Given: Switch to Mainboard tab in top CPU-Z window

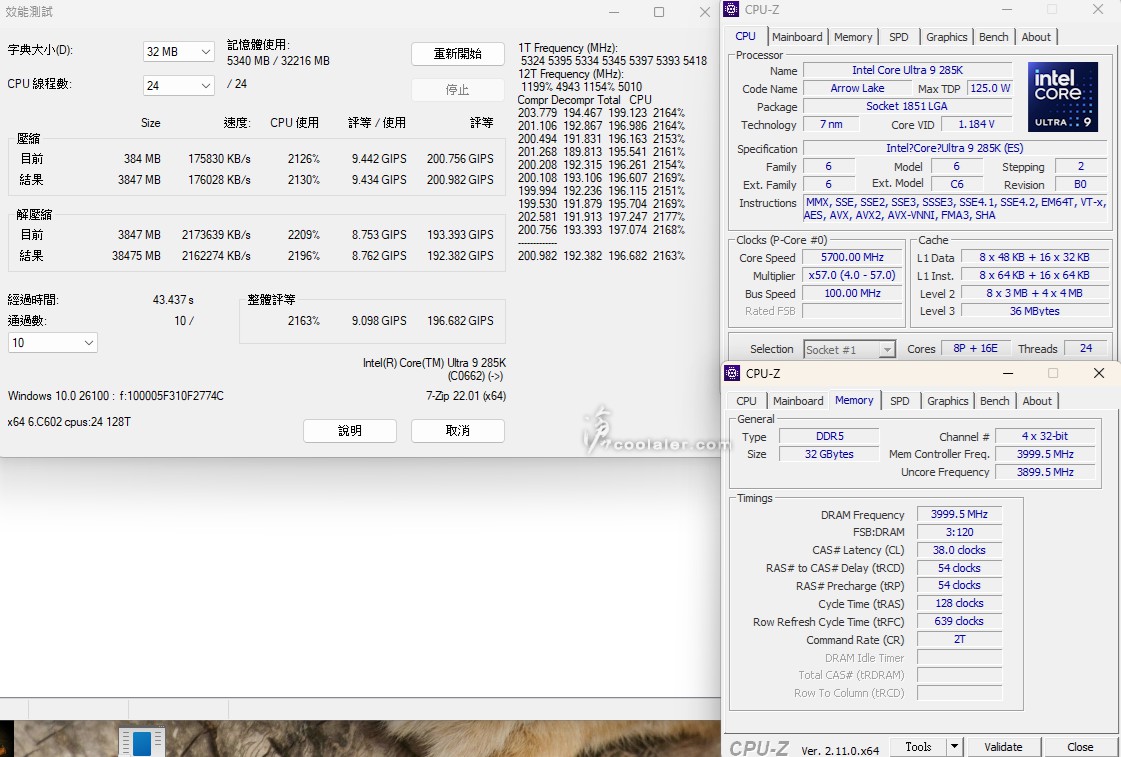Looking at the screenshot, I should (796, 37).
